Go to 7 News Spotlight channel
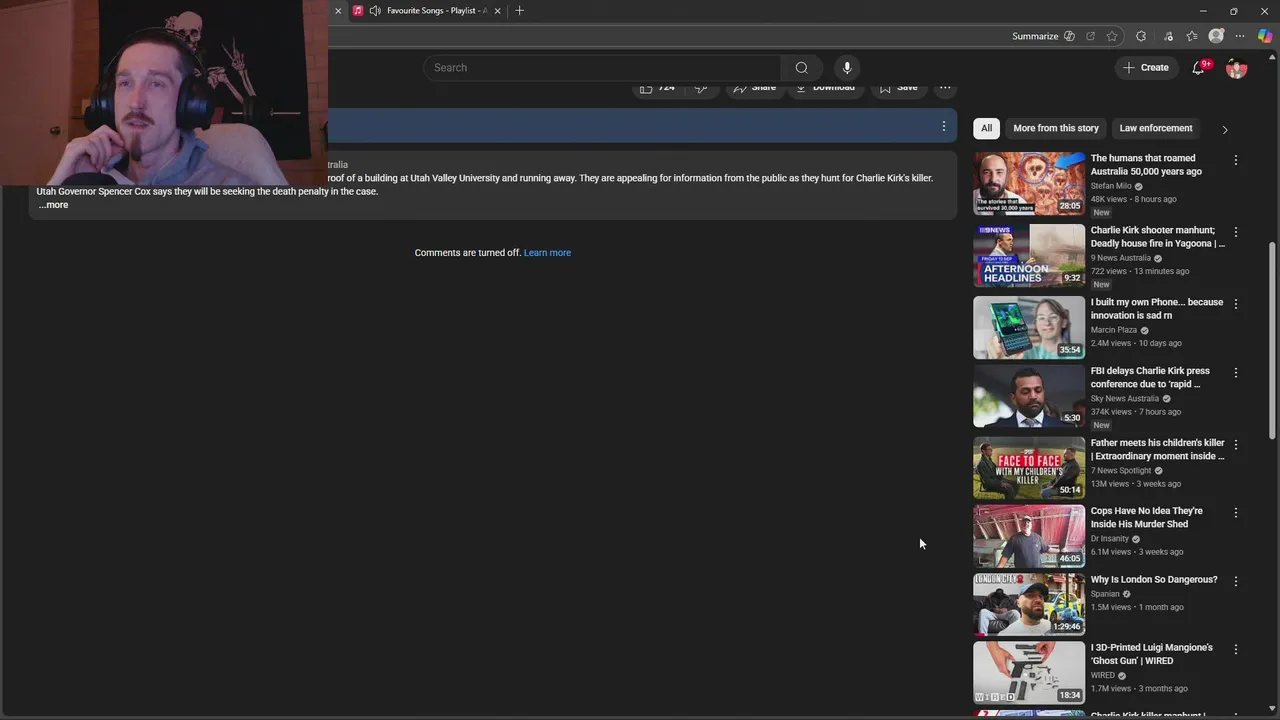Screen dimensions: 1280x720 tap(1121, 470)
